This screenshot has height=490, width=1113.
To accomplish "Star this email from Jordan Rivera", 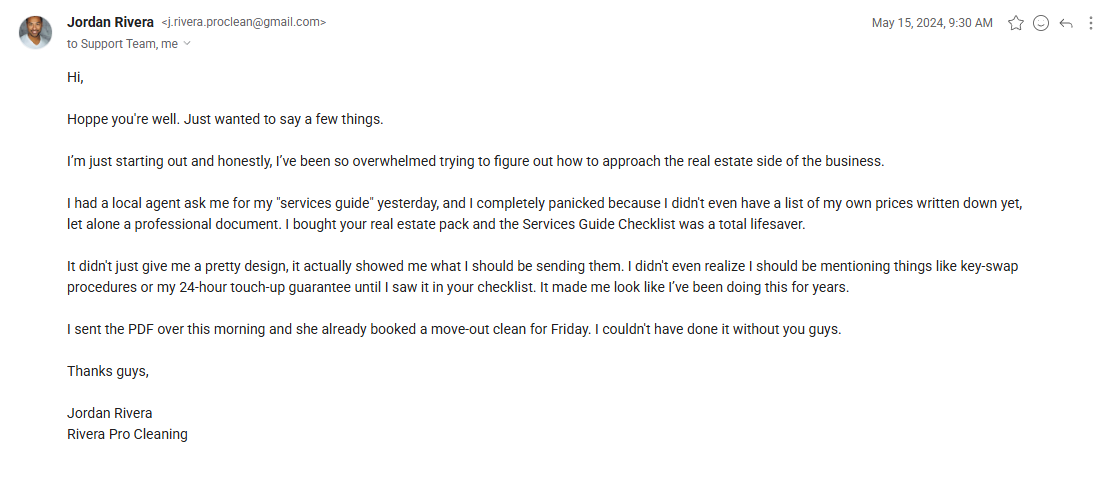I will click(x=1016, y=23).
